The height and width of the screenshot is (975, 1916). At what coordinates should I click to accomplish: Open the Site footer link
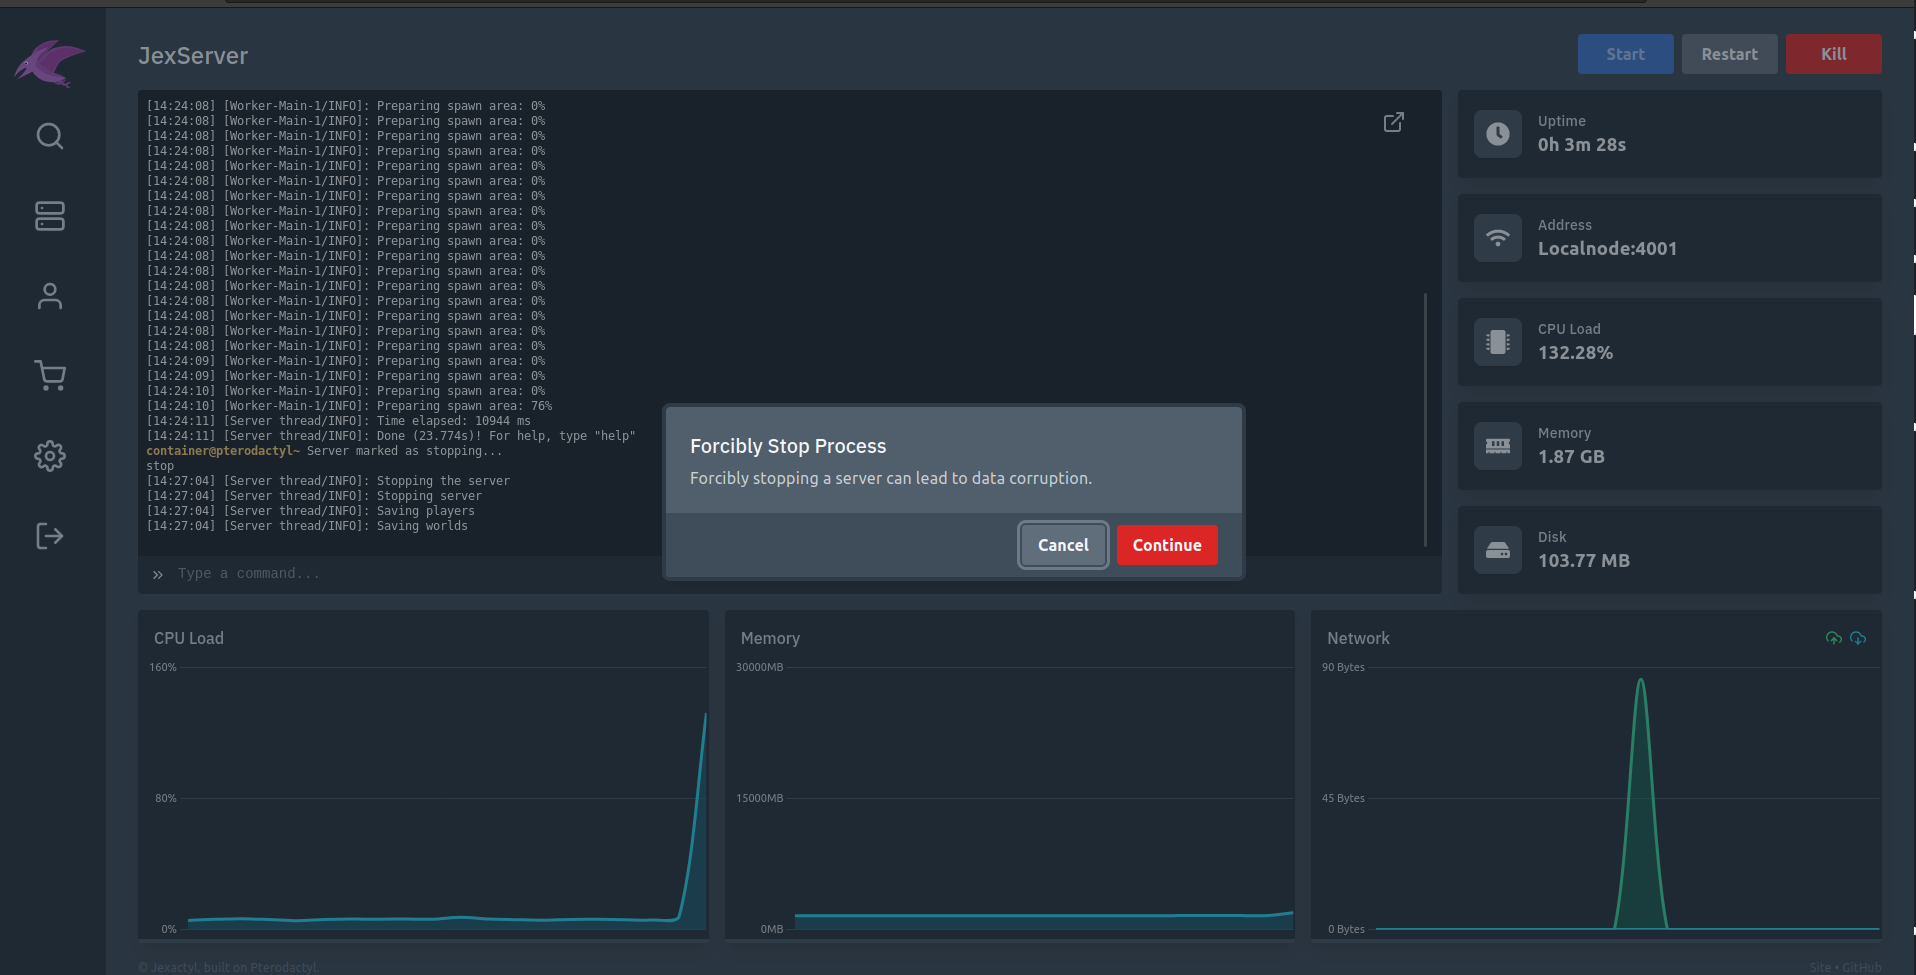click(1820, 967)
